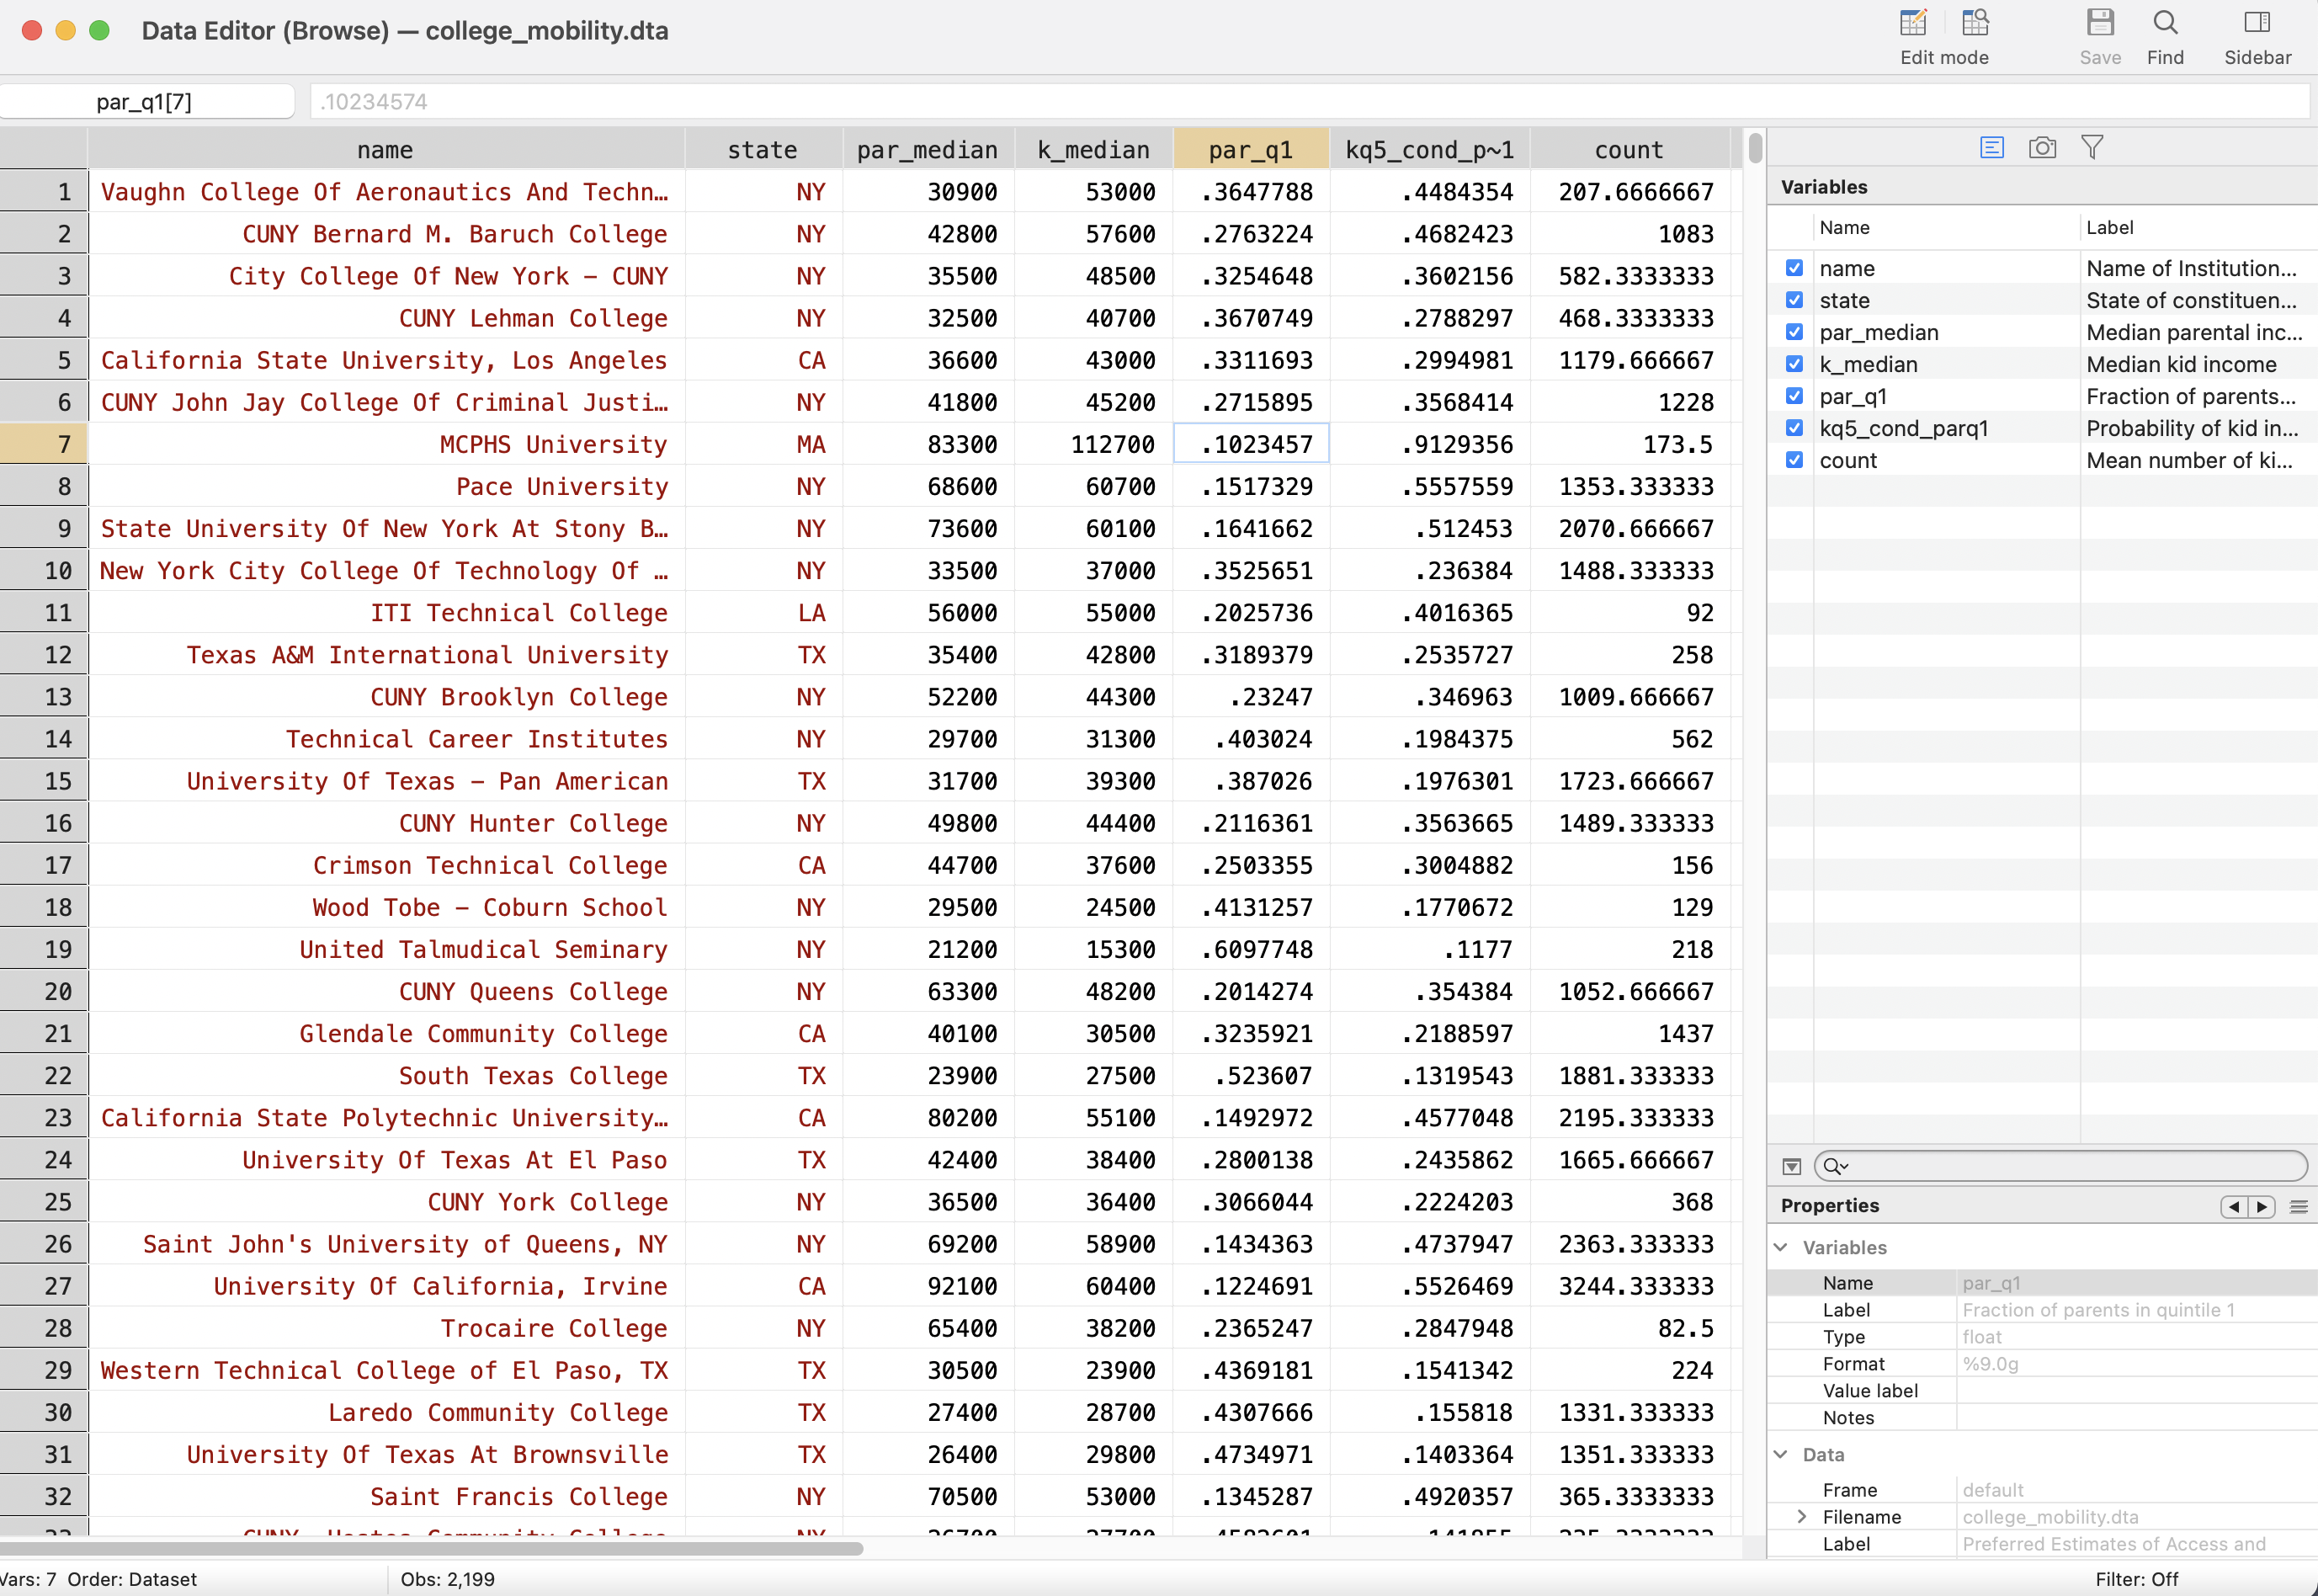Collapse the Variables section in Properties

(1781, 1247)
